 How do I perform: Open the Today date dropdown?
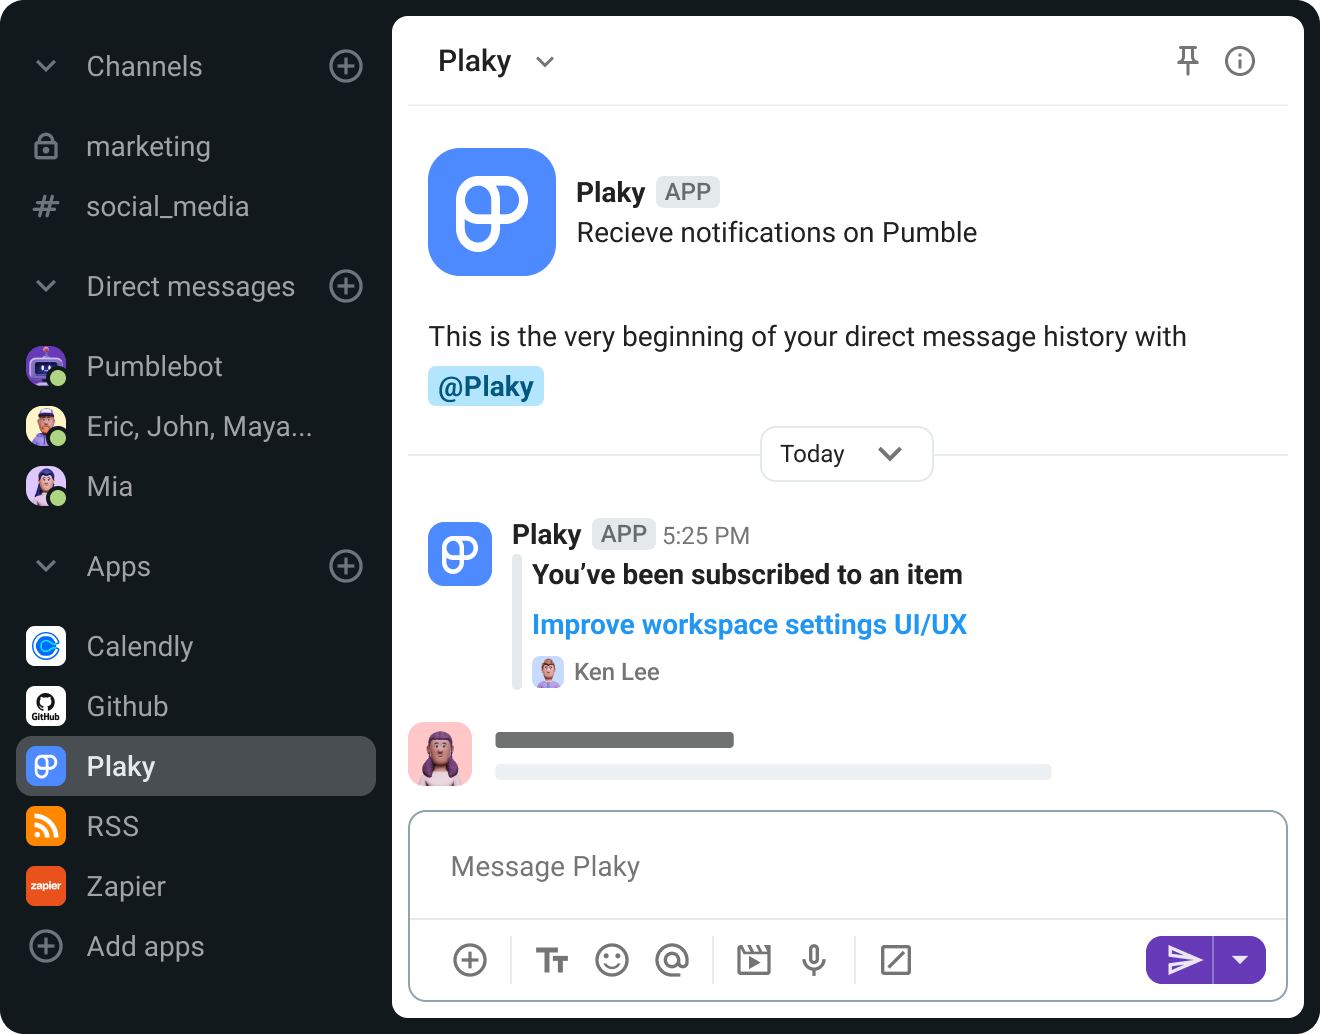pyautogui.click(x=847, y=454)
